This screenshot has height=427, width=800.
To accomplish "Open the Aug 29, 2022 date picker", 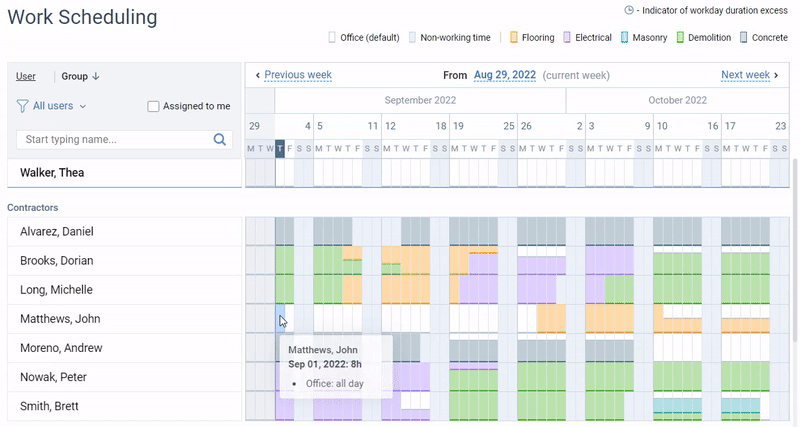I will (505, 75).
